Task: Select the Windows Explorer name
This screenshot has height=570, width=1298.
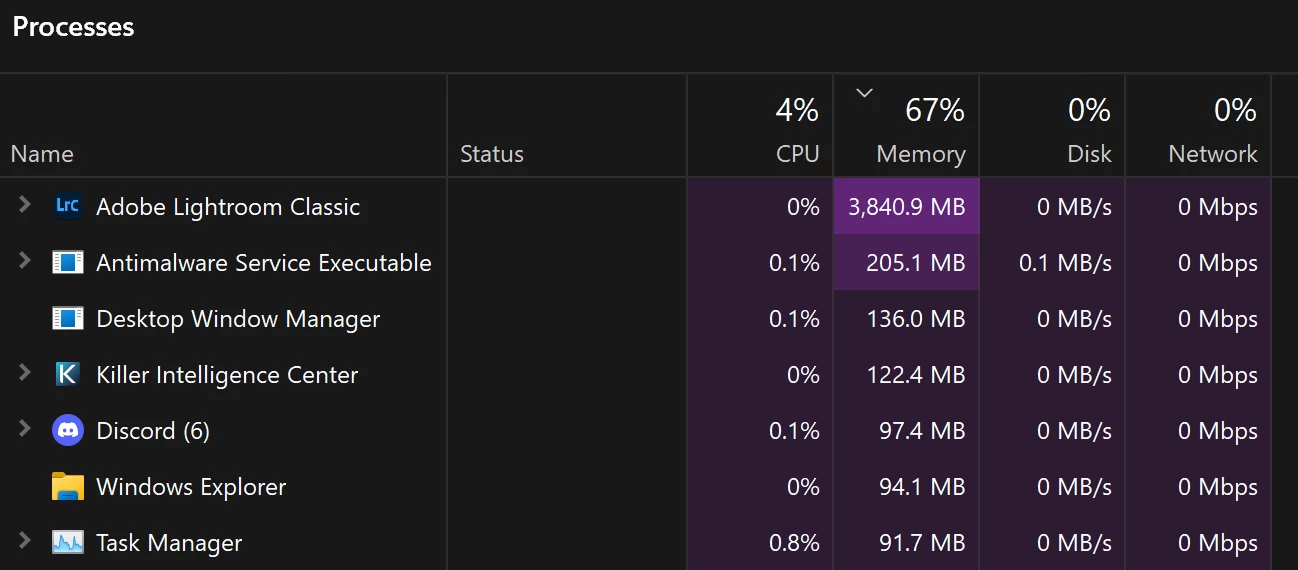Action: pyautogui.click(x=191, y=487)
